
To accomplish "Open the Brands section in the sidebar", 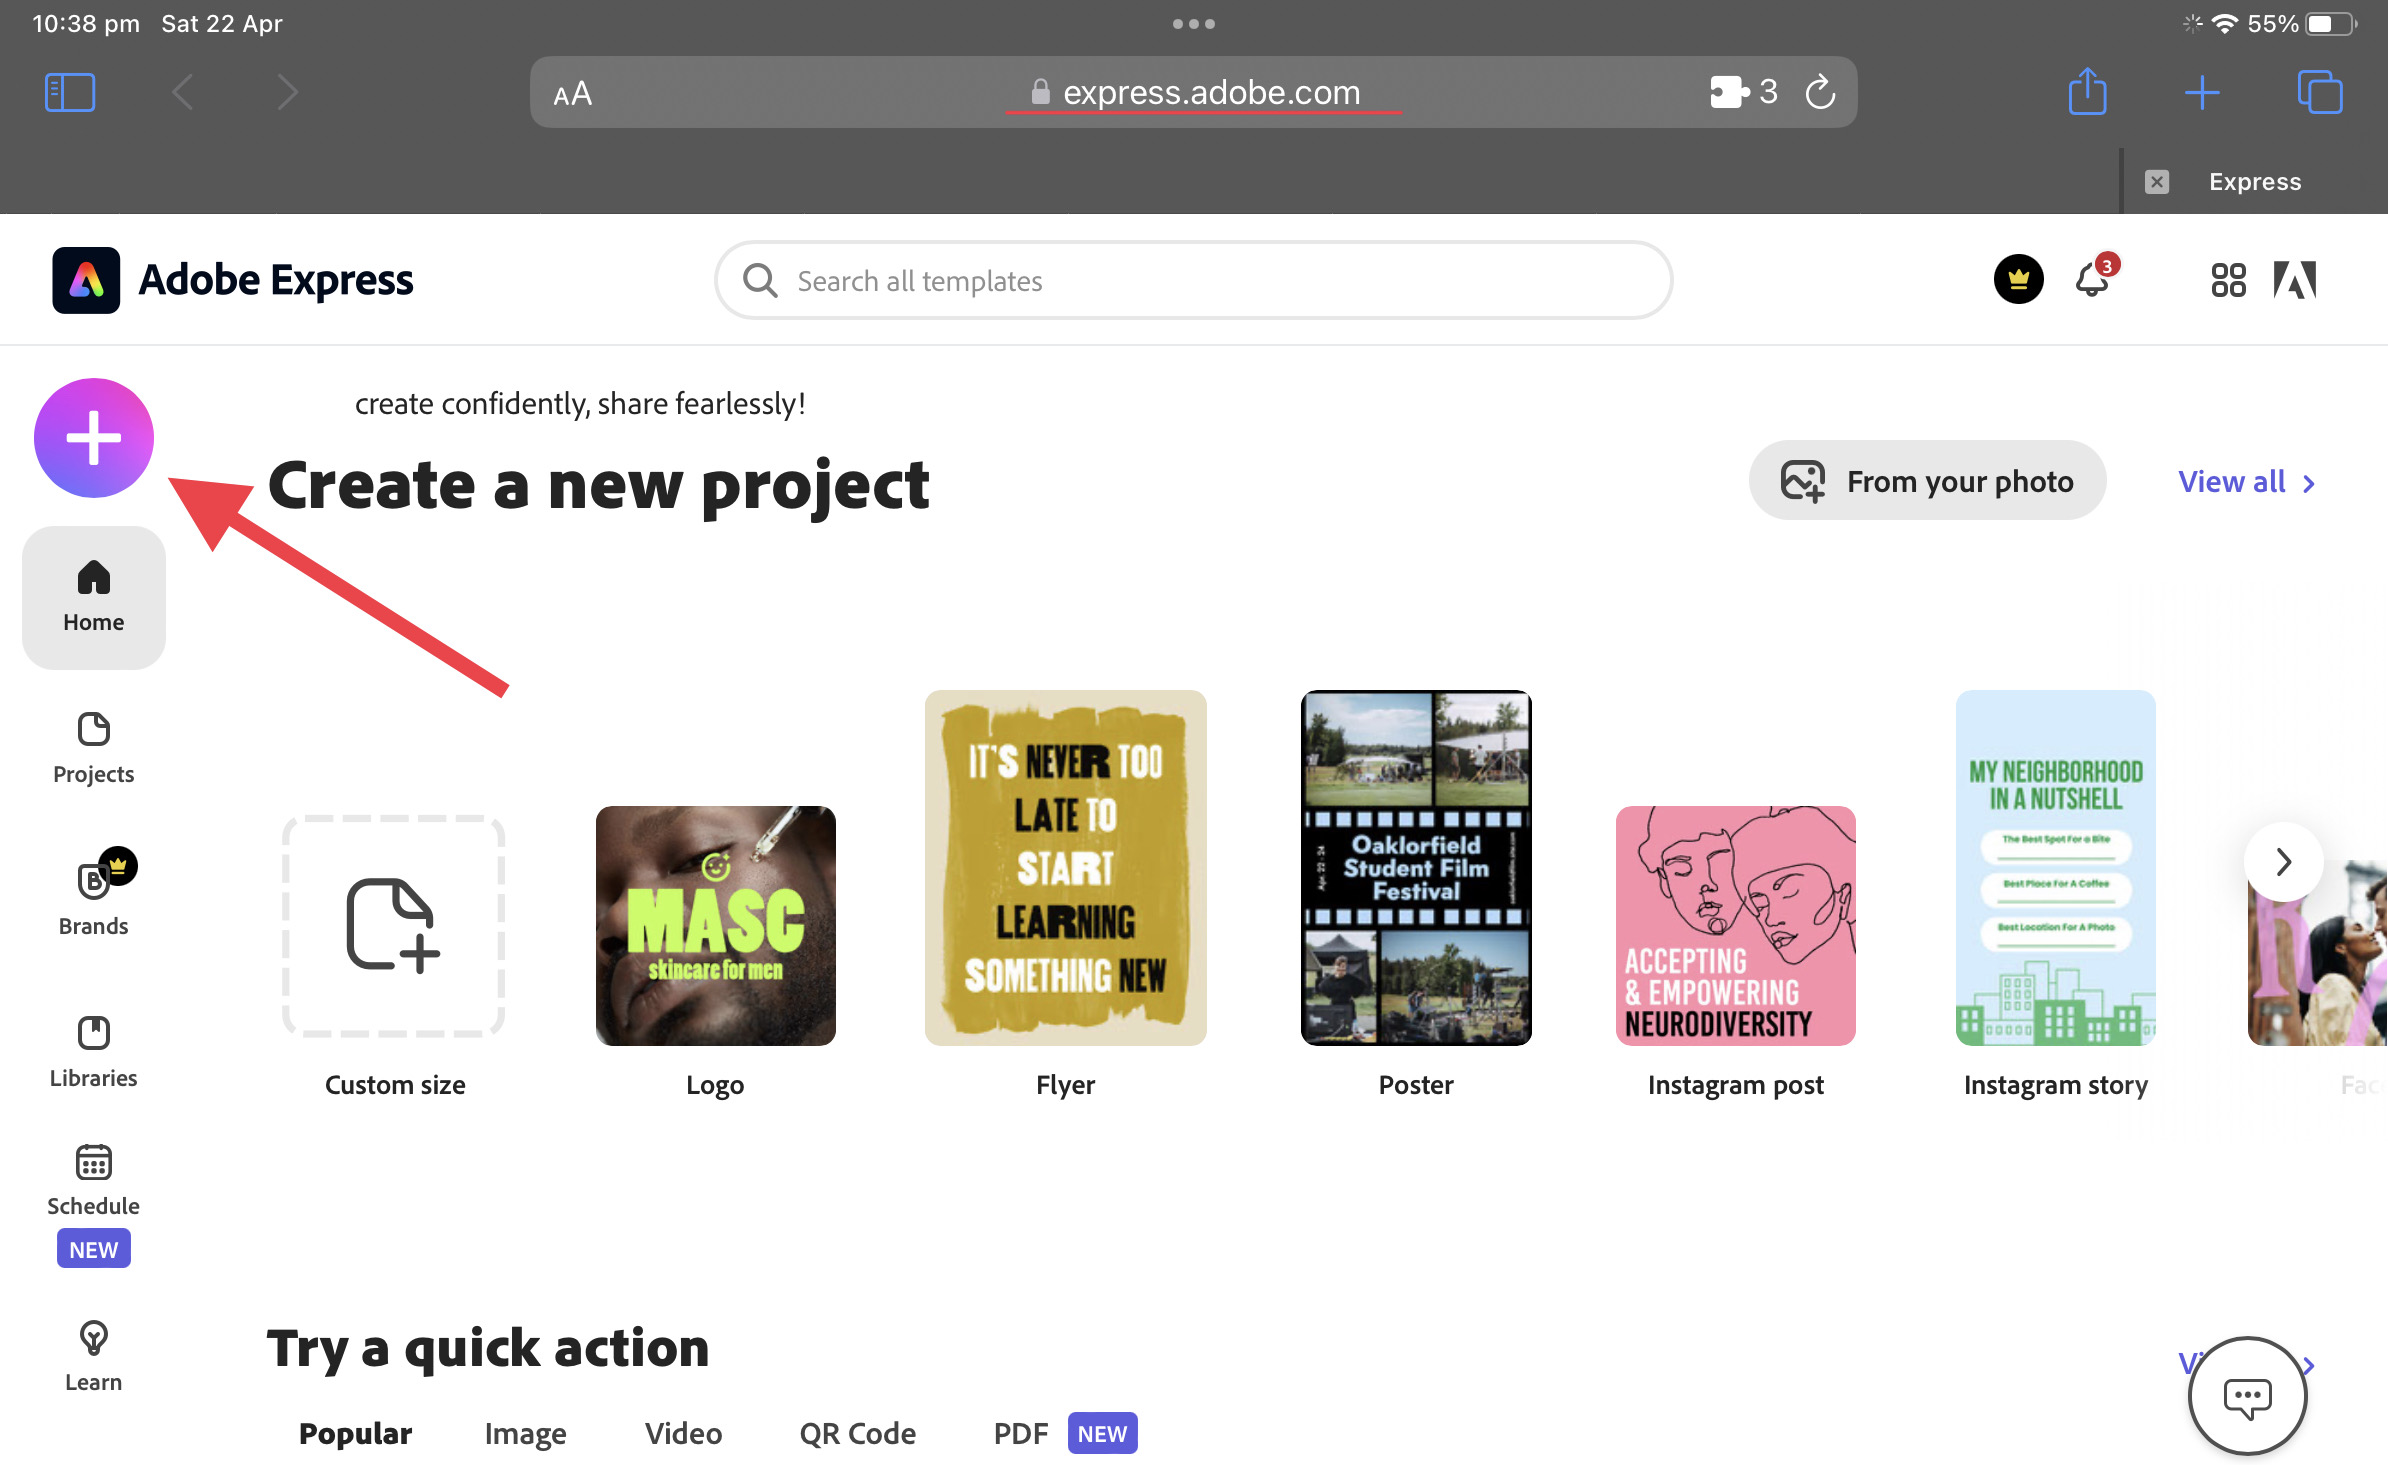I will pyautogui.click(x=93, y=893).
